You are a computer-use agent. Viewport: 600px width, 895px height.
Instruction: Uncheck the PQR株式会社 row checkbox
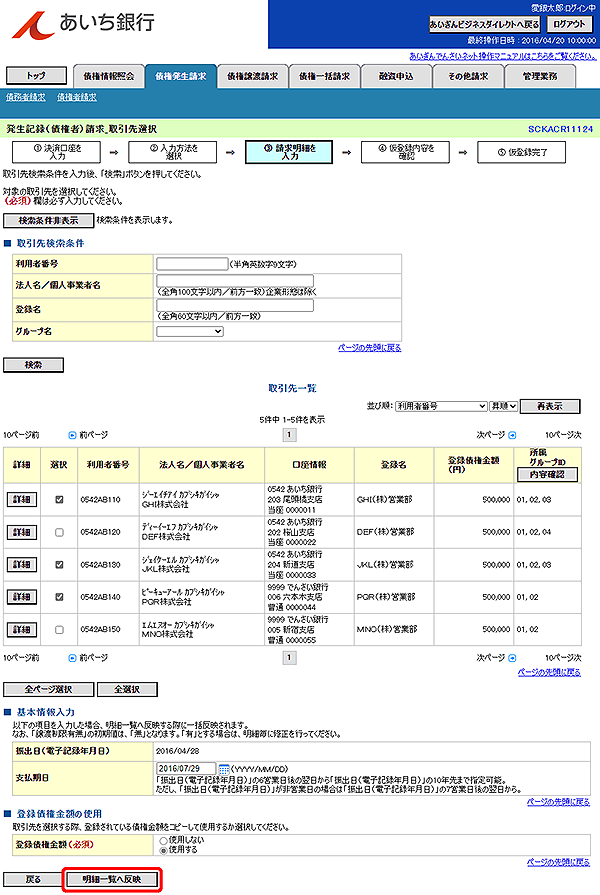pyautogui.click(x=59, y=597)
